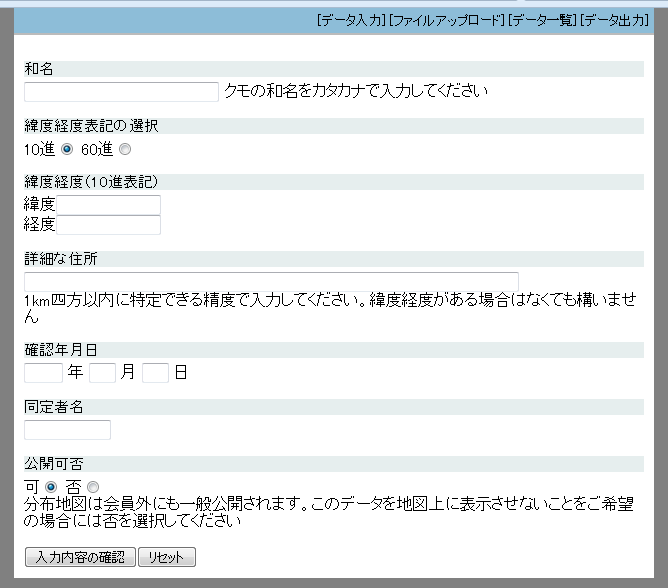The width and height of the screenshot is (668, 588).
Task: Open the データ一覧 link
Action: coord(542,20)
